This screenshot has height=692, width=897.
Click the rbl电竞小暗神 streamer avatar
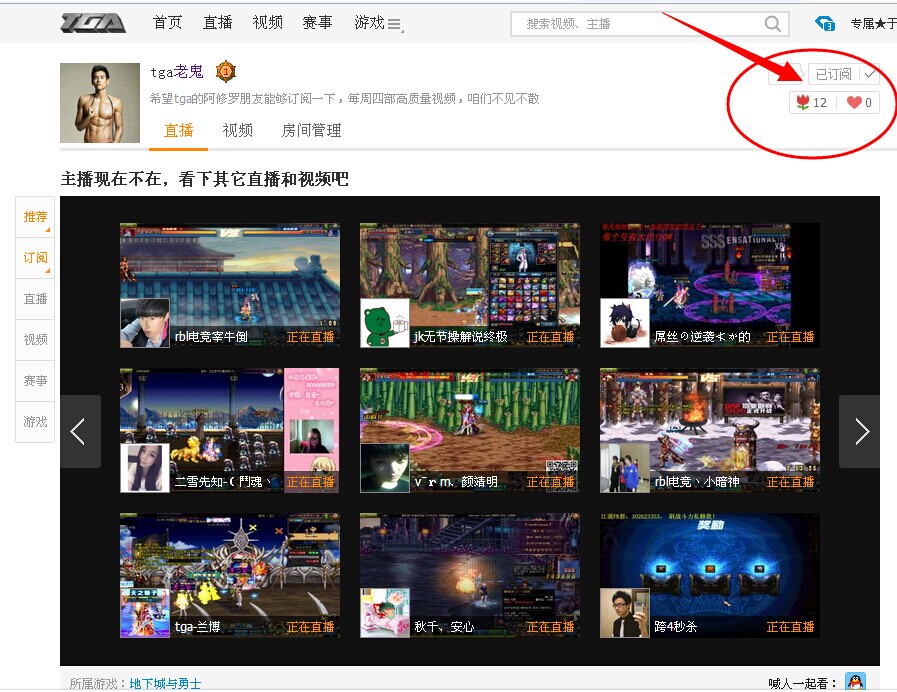click(625, 468)
